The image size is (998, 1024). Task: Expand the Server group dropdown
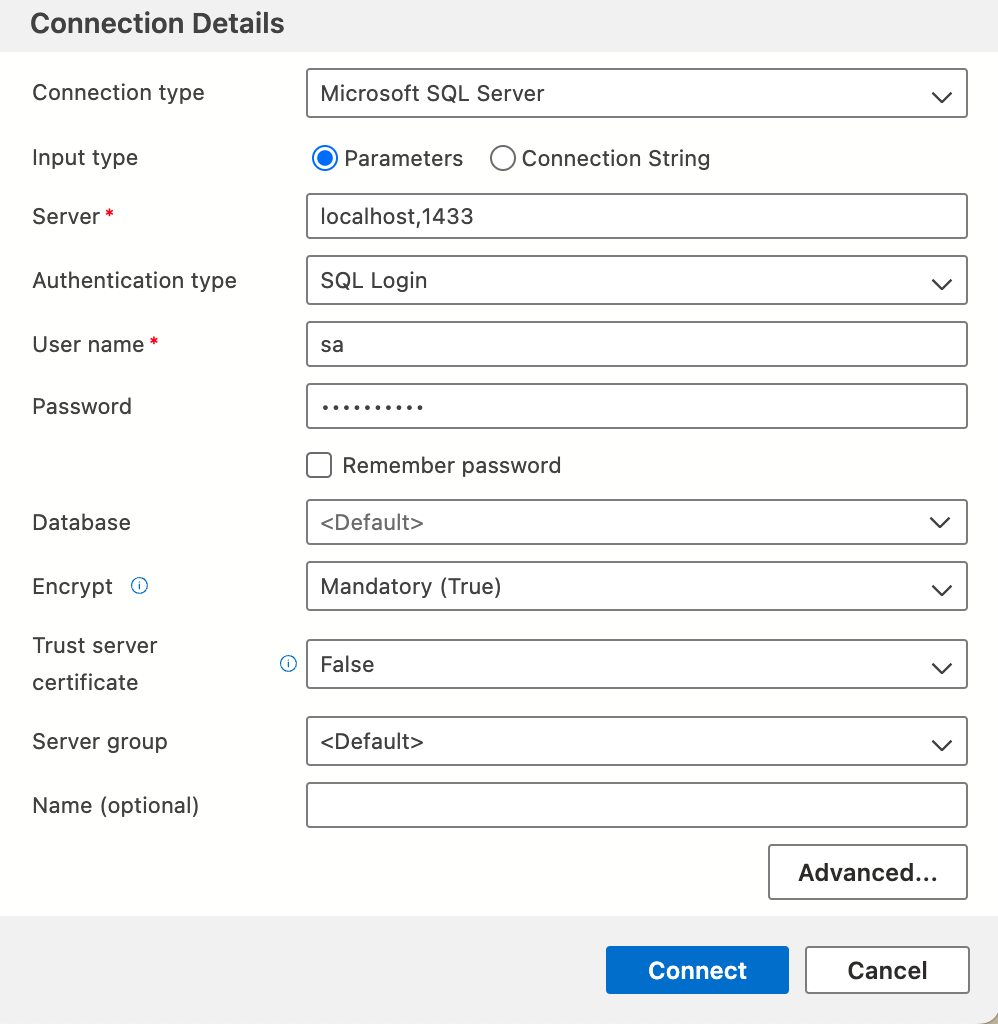pyautogui.click(x=637, y=741)
